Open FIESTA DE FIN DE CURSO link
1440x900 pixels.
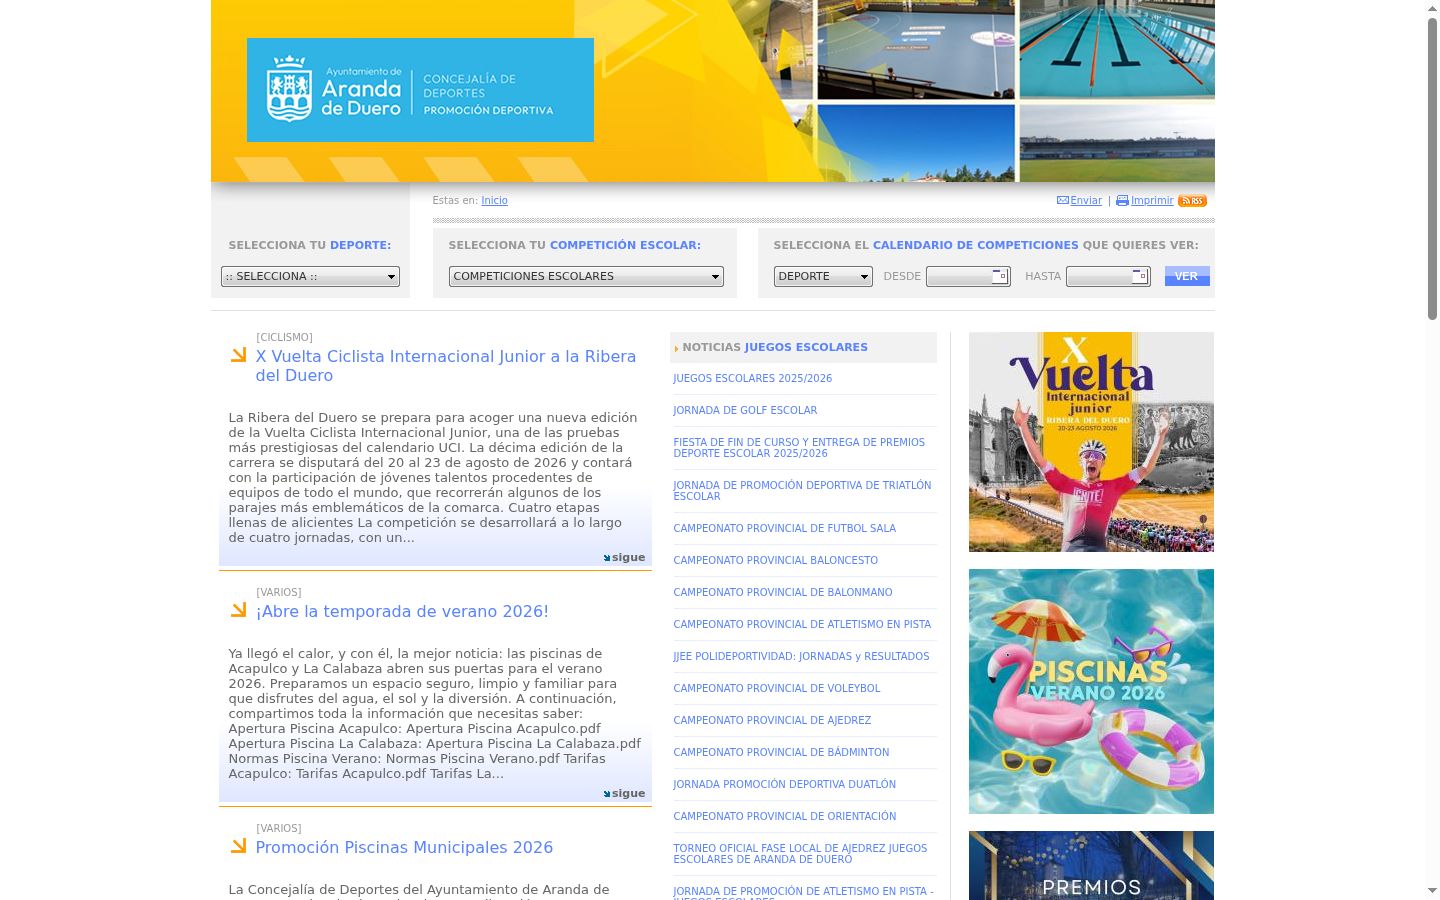(x=799, y=448)
